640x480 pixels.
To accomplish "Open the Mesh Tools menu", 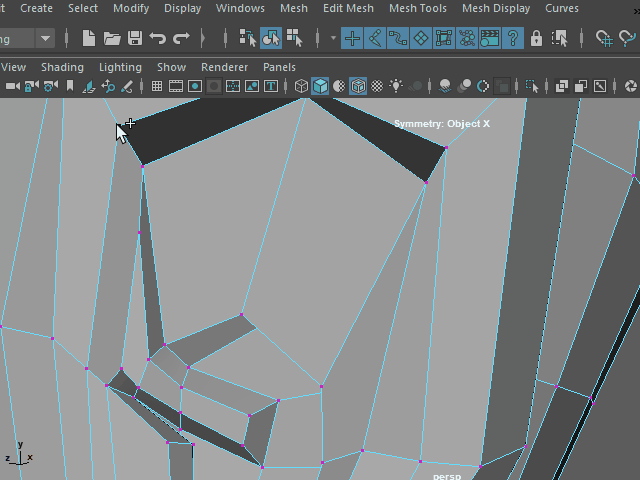I will tap(417, 8).
